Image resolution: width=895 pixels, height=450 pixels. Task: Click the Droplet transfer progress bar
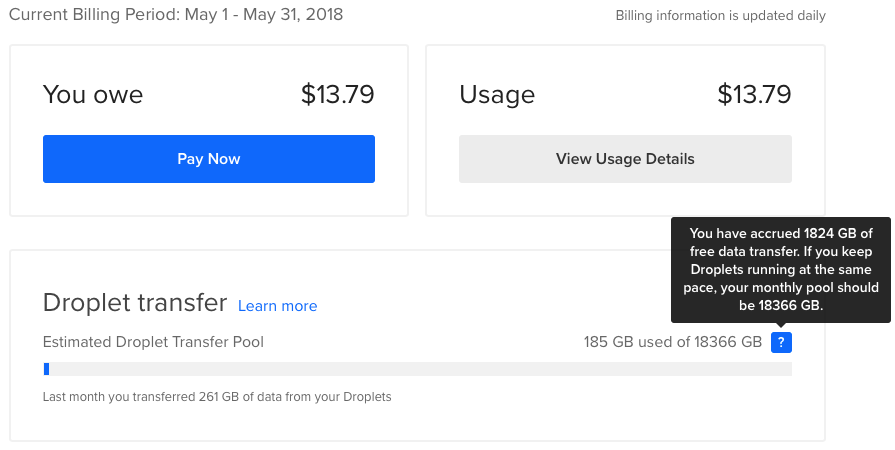point(417,369)
